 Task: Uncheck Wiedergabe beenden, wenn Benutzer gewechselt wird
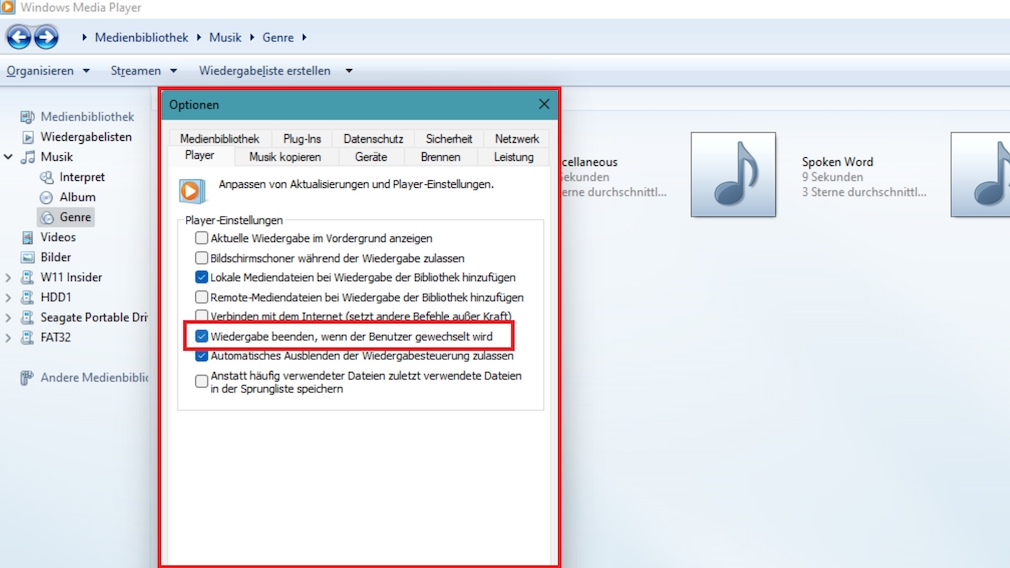[202, 337]
